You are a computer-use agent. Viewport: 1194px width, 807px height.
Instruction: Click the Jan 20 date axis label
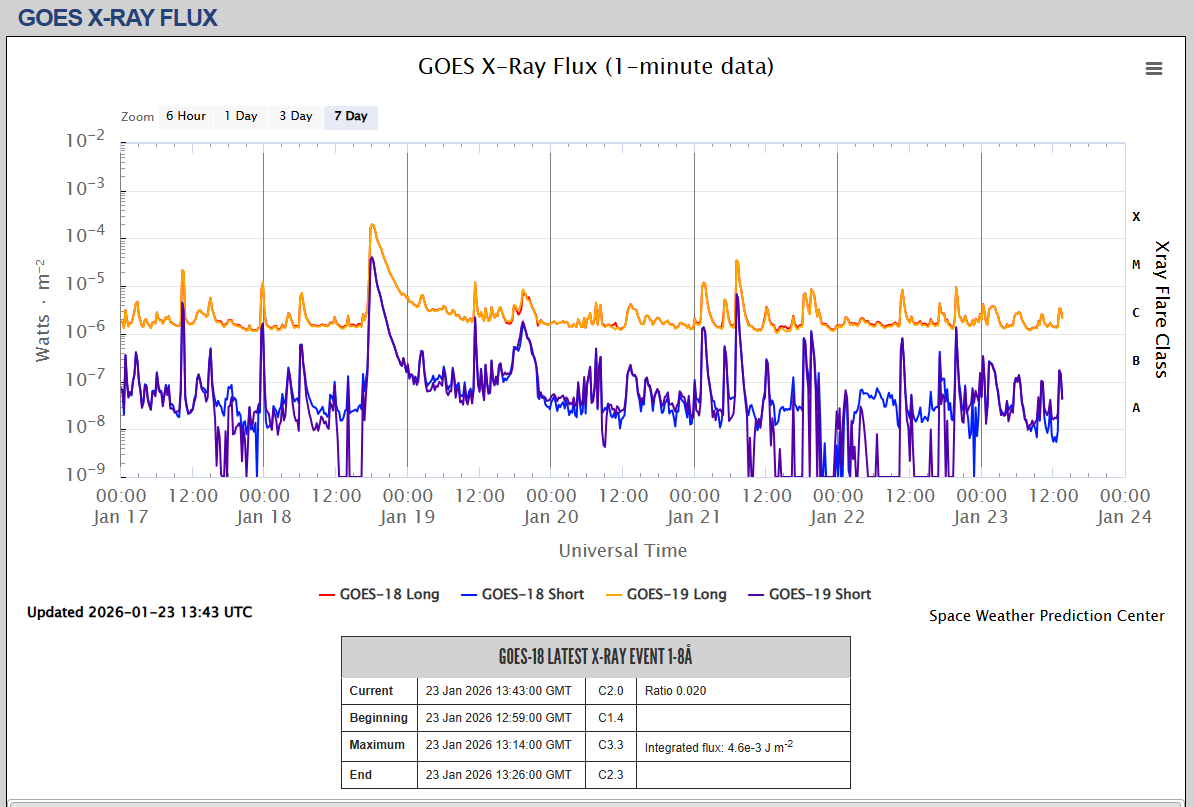tap(551, 517)
